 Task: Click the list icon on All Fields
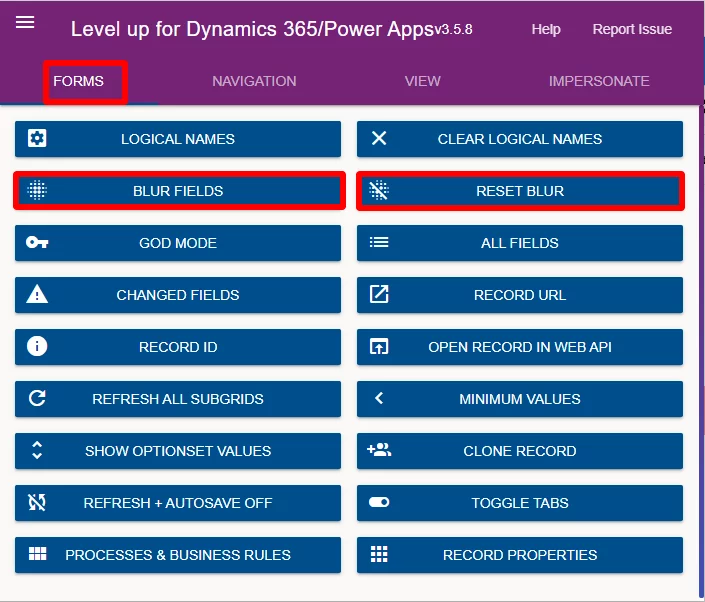tap(379, 242)
